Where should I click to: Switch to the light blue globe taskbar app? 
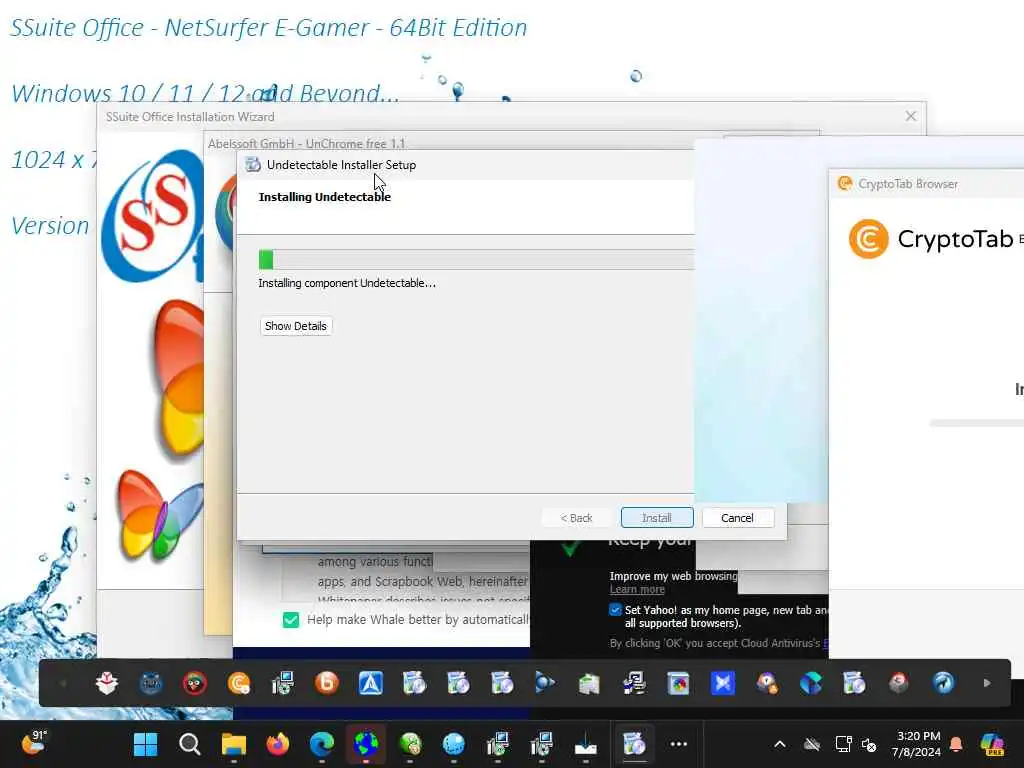(454, 744)
